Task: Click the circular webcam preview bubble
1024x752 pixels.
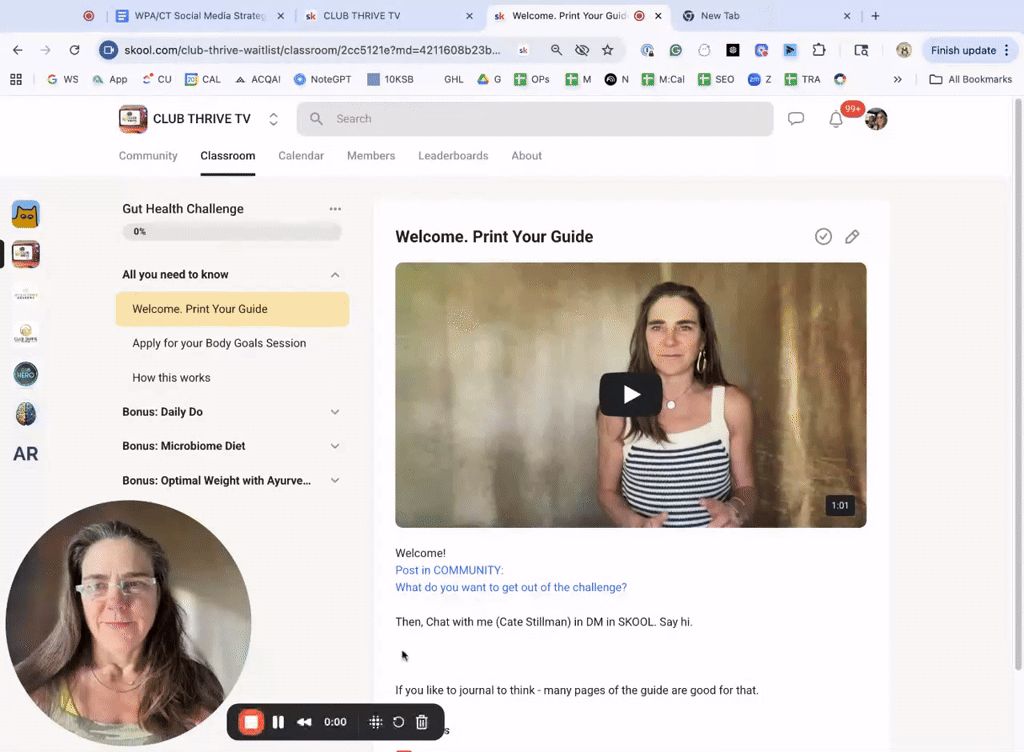Action: pyautogui.click(x=128, y=623)
